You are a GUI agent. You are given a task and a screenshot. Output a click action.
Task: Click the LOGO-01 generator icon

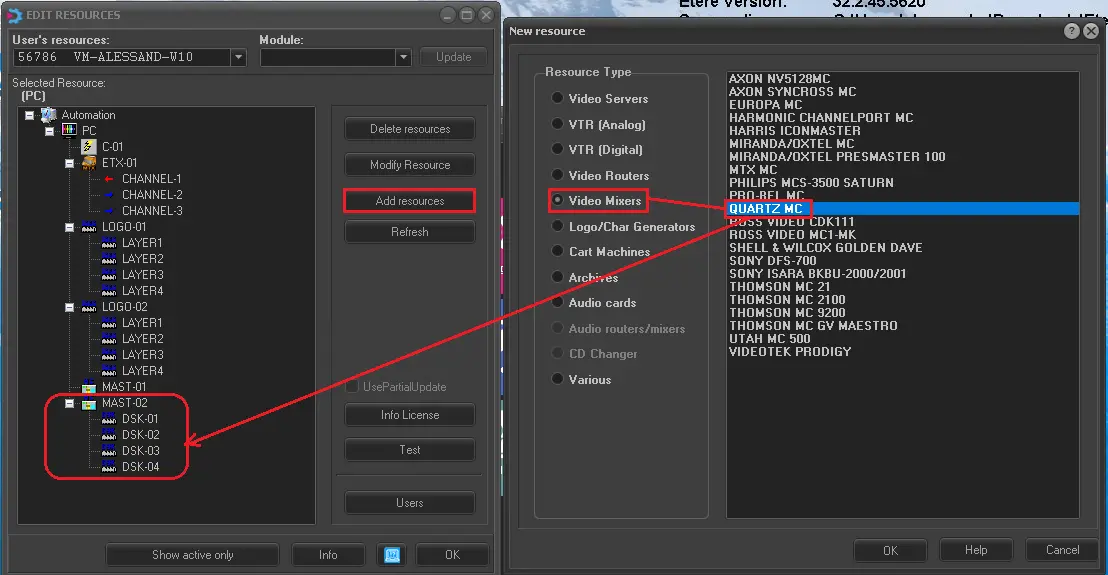[89, 227]
